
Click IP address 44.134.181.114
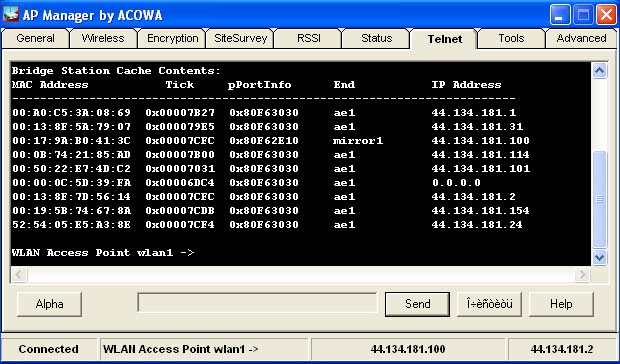pyautogui.click(x=480, y=155)
